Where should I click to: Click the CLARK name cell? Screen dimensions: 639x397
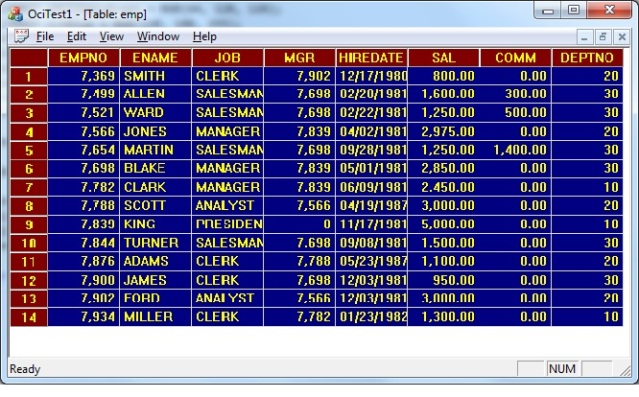[x=155, y=187]
